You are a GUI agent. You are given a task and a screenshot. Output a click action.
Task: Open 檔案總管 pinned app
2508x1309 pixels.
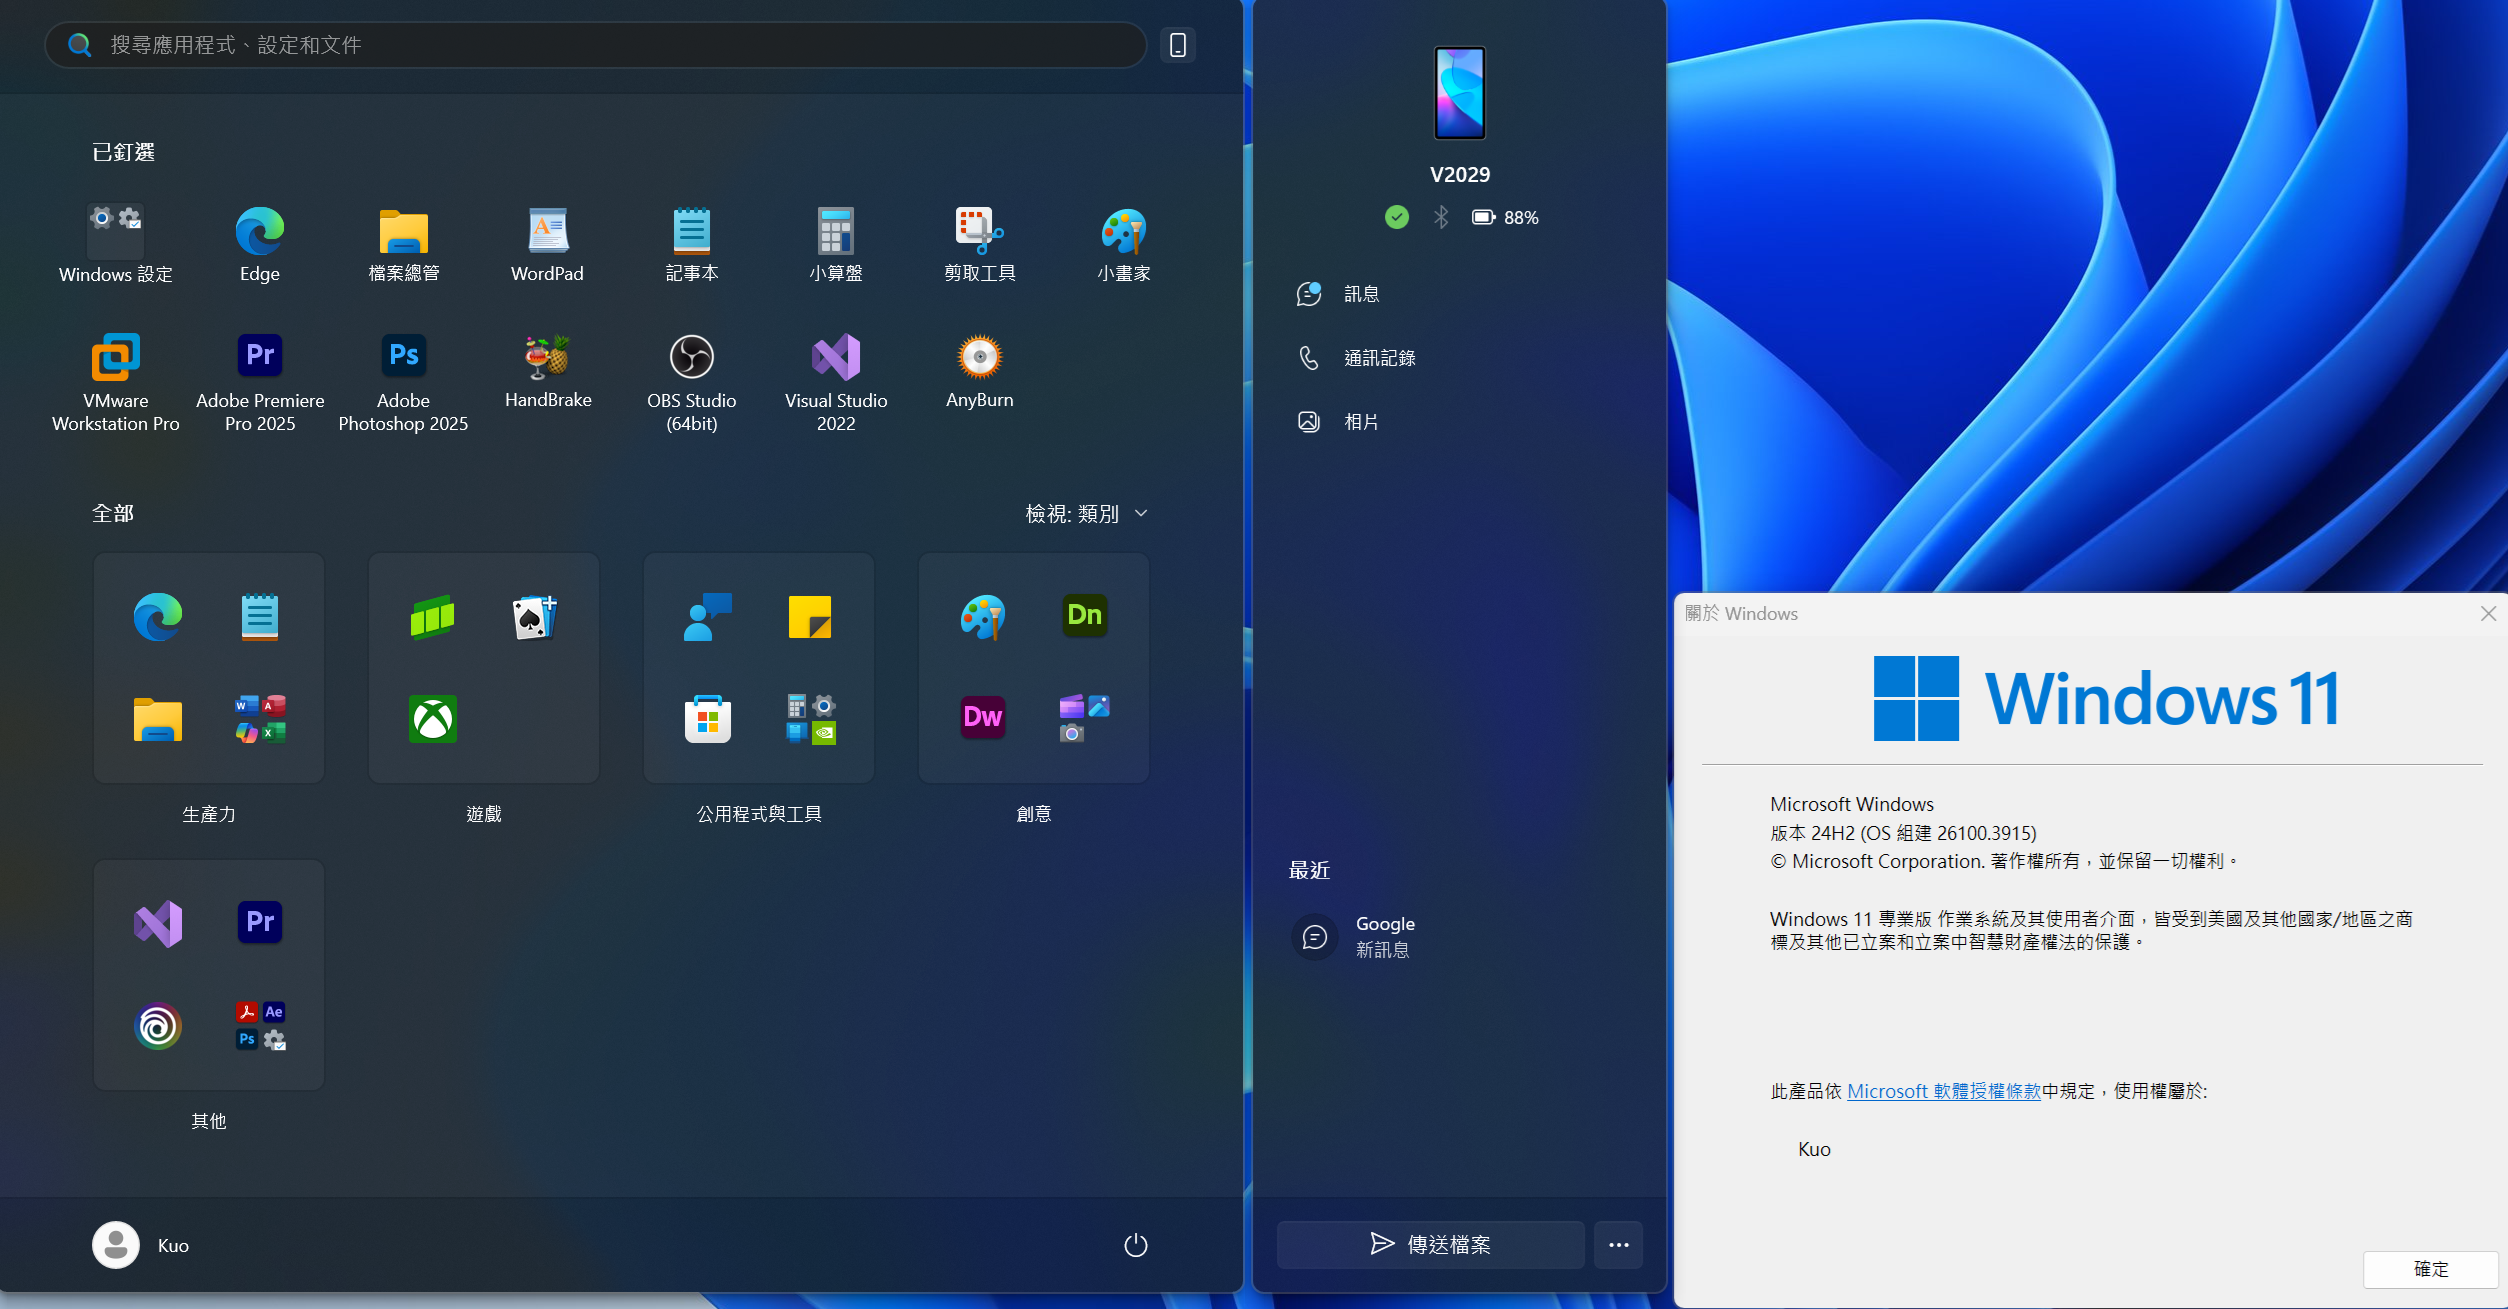tap(404, 244)
